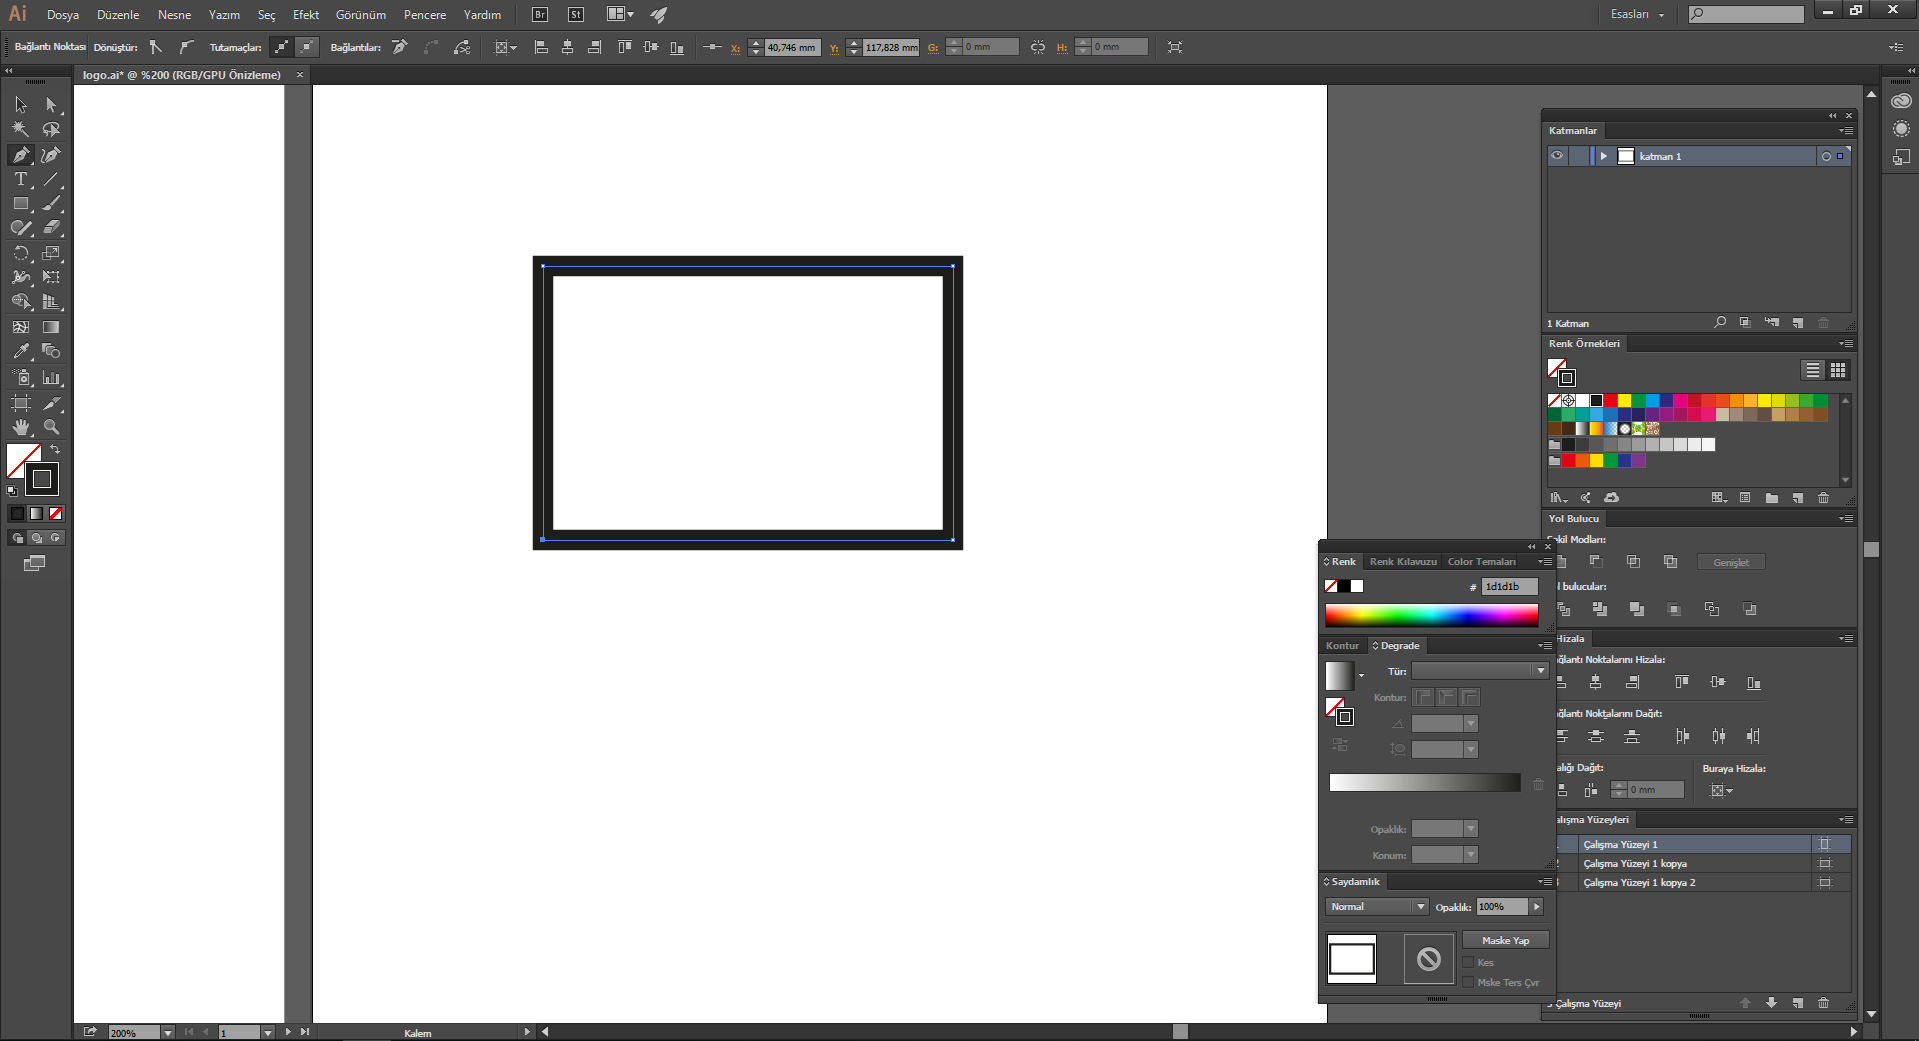The image size is (1919, 1041).
Task: Click the Color Temaları tab
Action: tap(1481, 561)
